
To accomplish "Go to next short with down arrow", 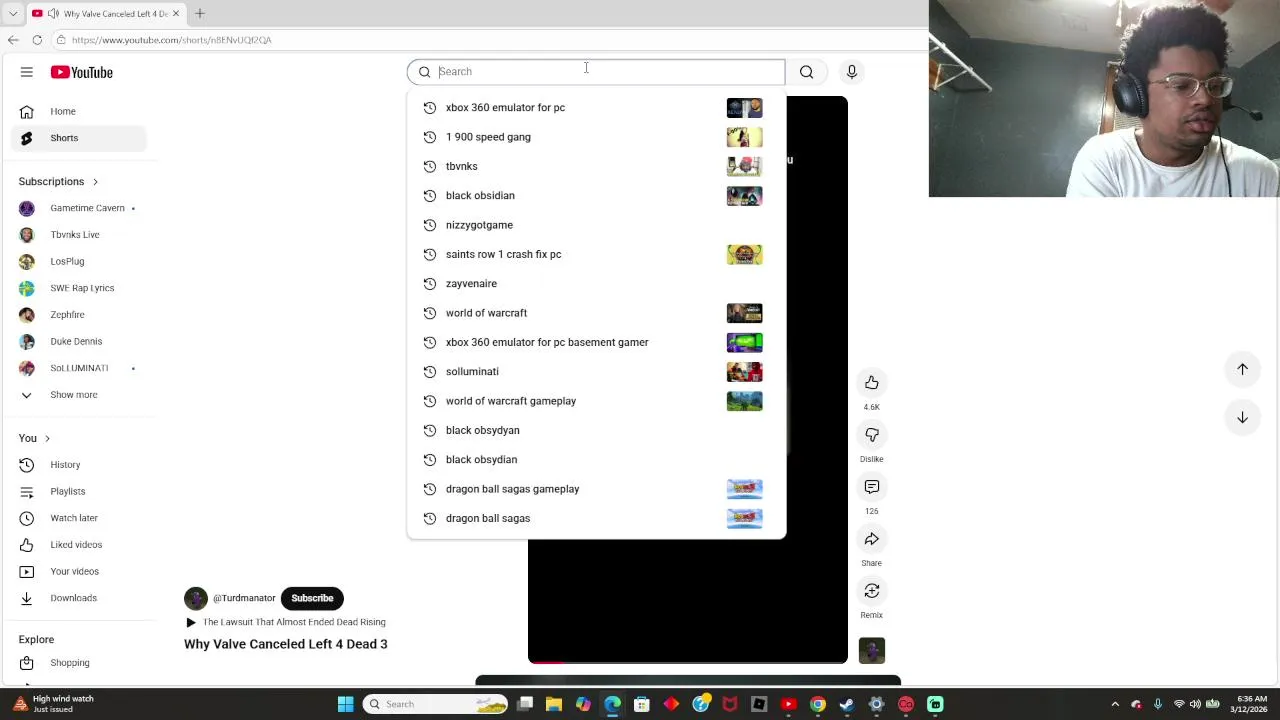I will point(1242,417).
